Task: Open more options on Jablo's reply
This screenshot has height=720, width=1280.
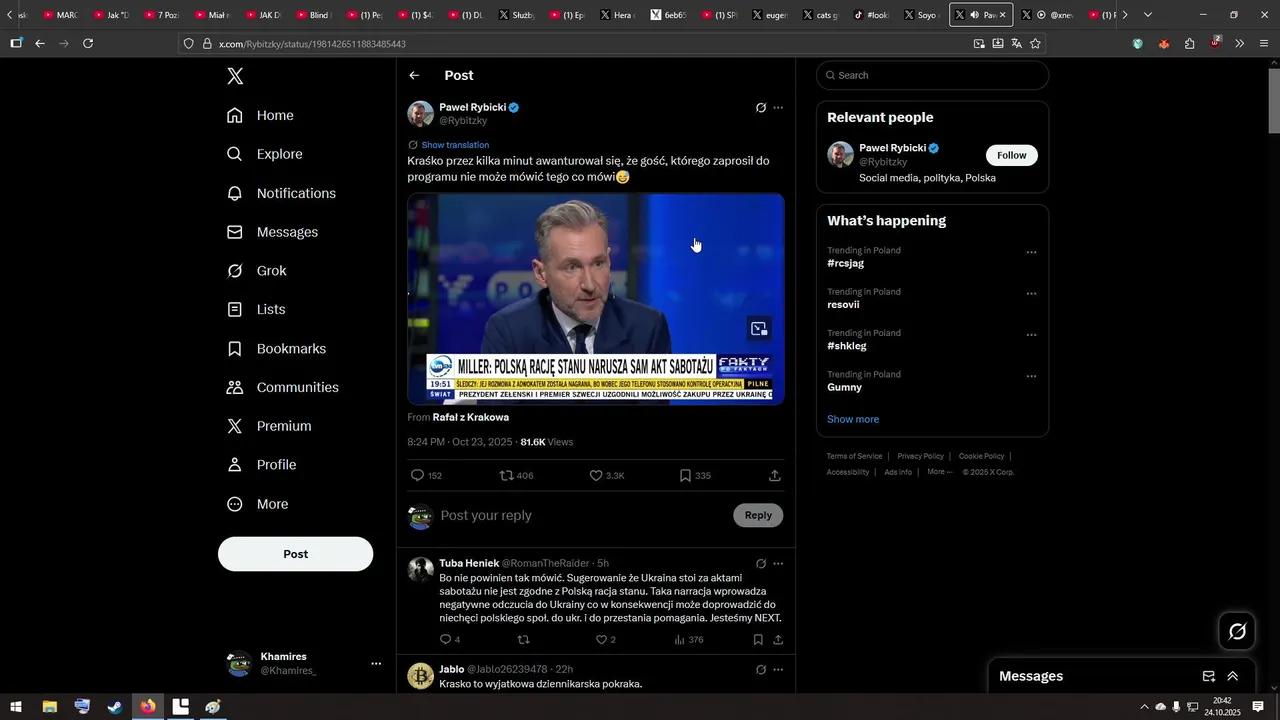Action: [x=779, y=670]
